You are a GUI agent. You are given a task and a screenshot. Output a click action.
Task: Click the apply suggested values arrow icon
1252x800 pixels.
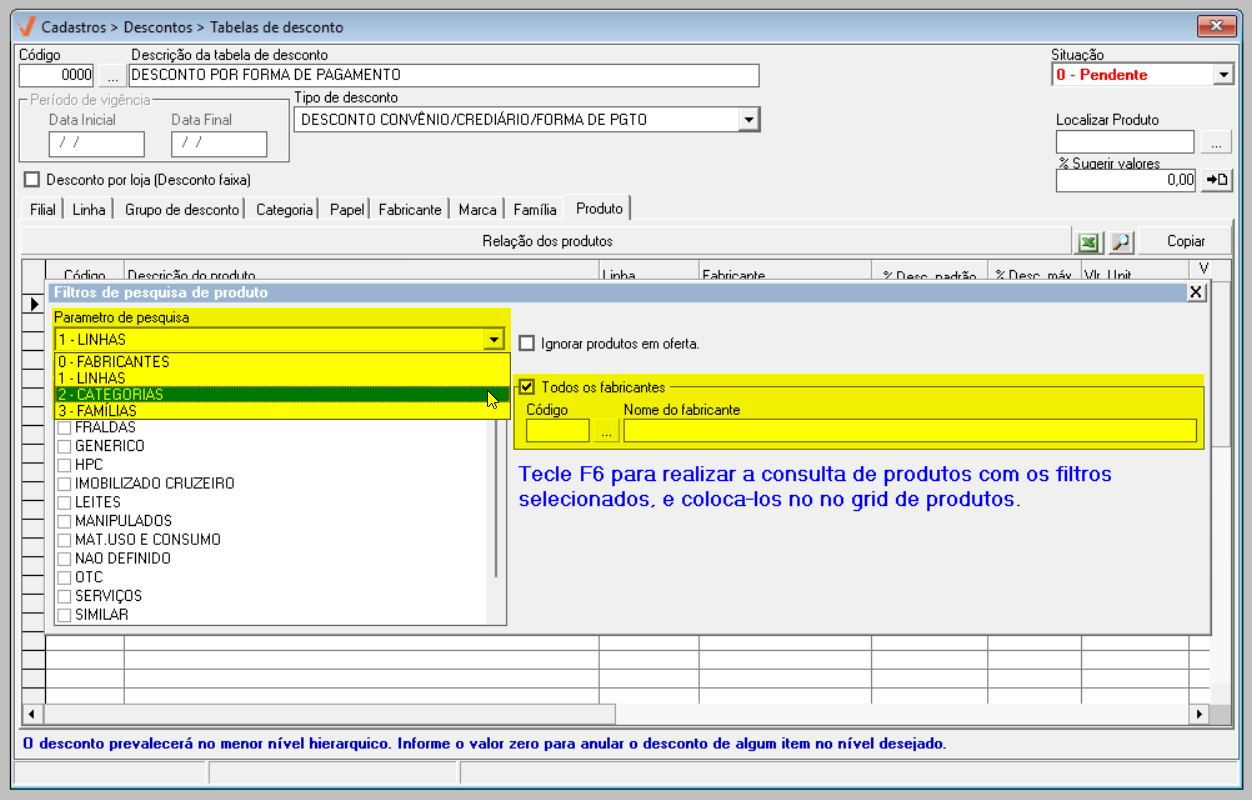pos(1216,180)
